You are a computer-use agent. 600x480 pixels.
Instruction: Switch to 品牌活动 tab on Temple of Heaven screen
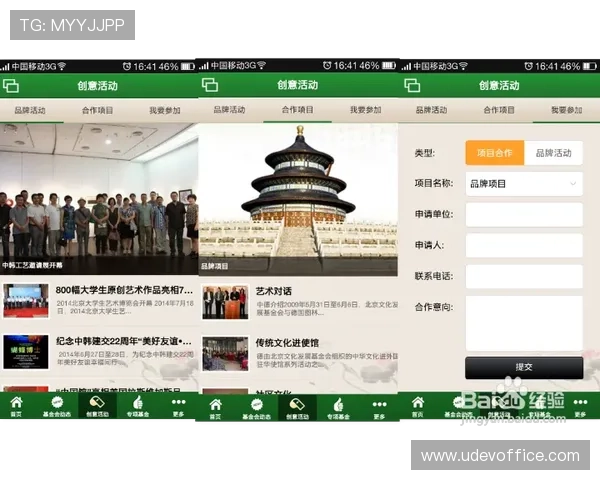coord(229,110)
